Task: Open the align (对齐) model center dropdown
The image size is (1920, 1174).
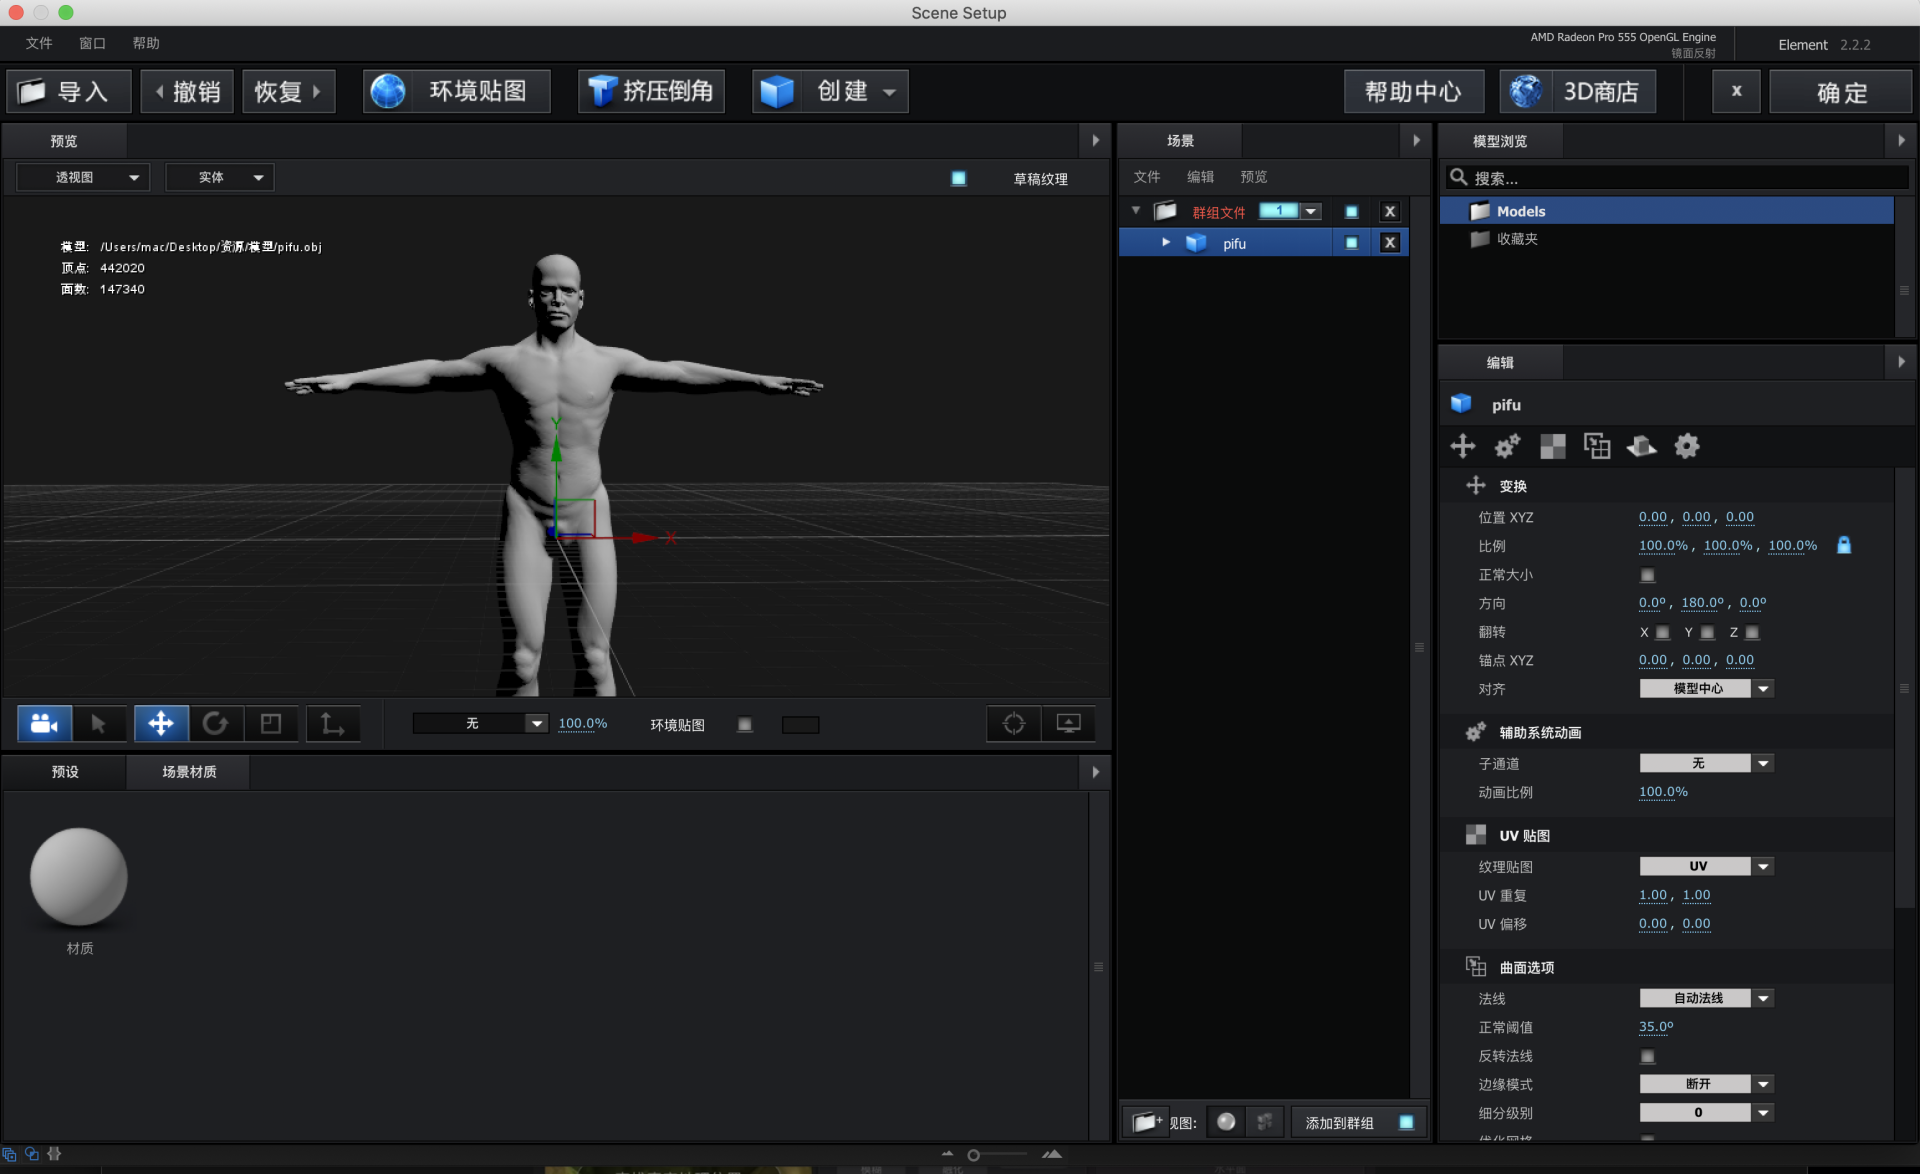Action: click(1706, 689)
